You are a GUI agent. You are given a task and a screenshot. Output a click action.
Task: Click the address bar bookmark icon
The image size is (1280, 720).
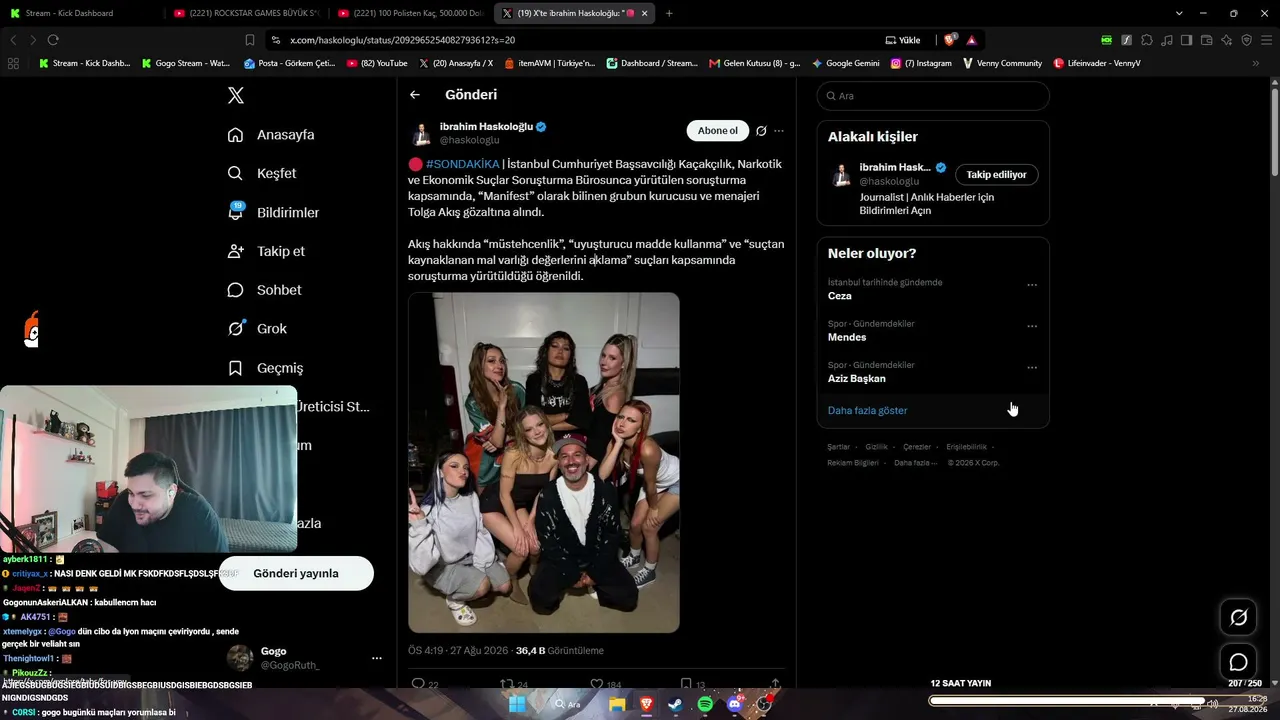click(x=250, y=40)
